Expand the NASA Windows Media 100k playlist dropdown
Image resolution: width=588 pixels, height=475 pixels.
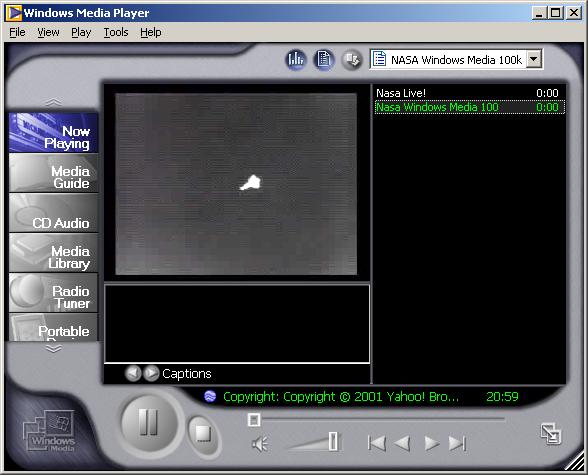coord(534,59)
